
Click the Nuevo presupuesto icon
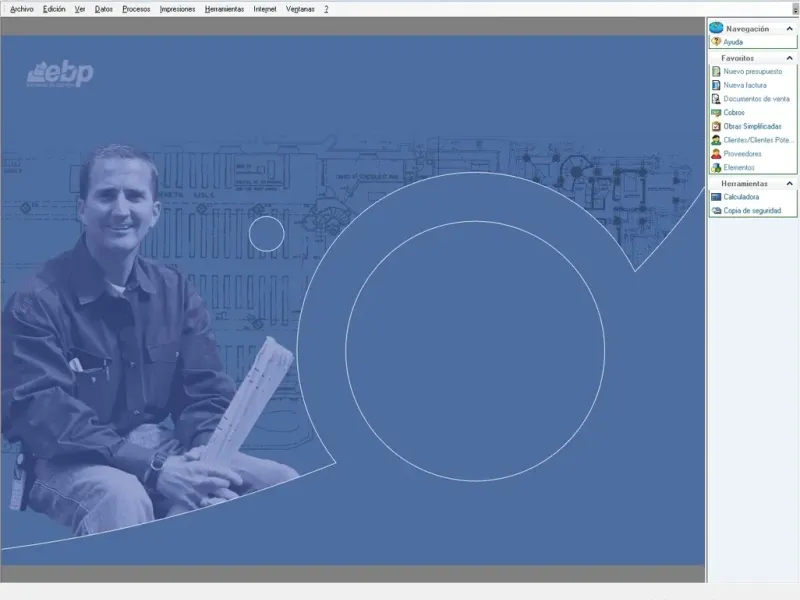716,71
